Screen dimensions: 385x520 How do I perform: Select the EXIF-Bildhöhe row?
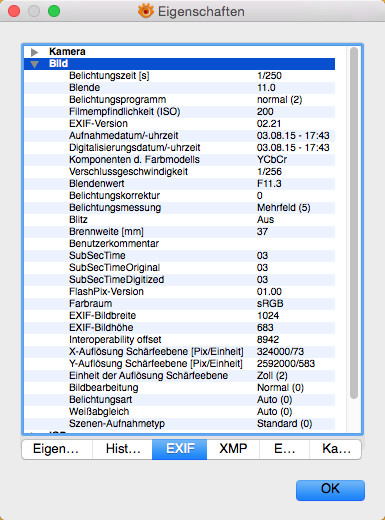(179, 328)
